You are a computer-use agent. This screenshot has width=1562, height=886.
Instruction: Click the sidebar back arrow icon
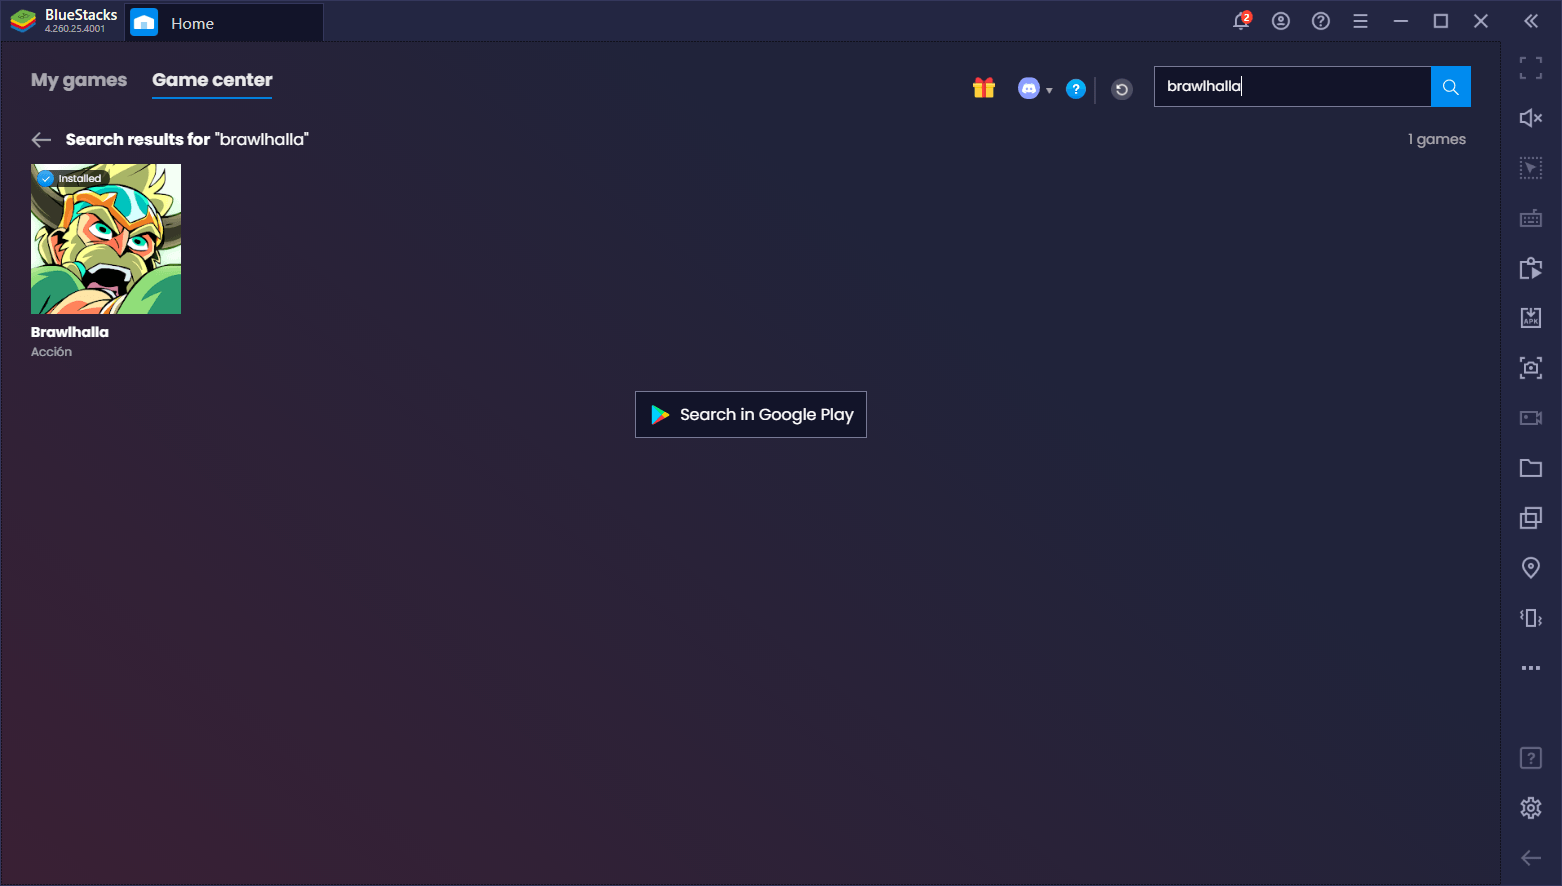click(x=1531, y=858)
